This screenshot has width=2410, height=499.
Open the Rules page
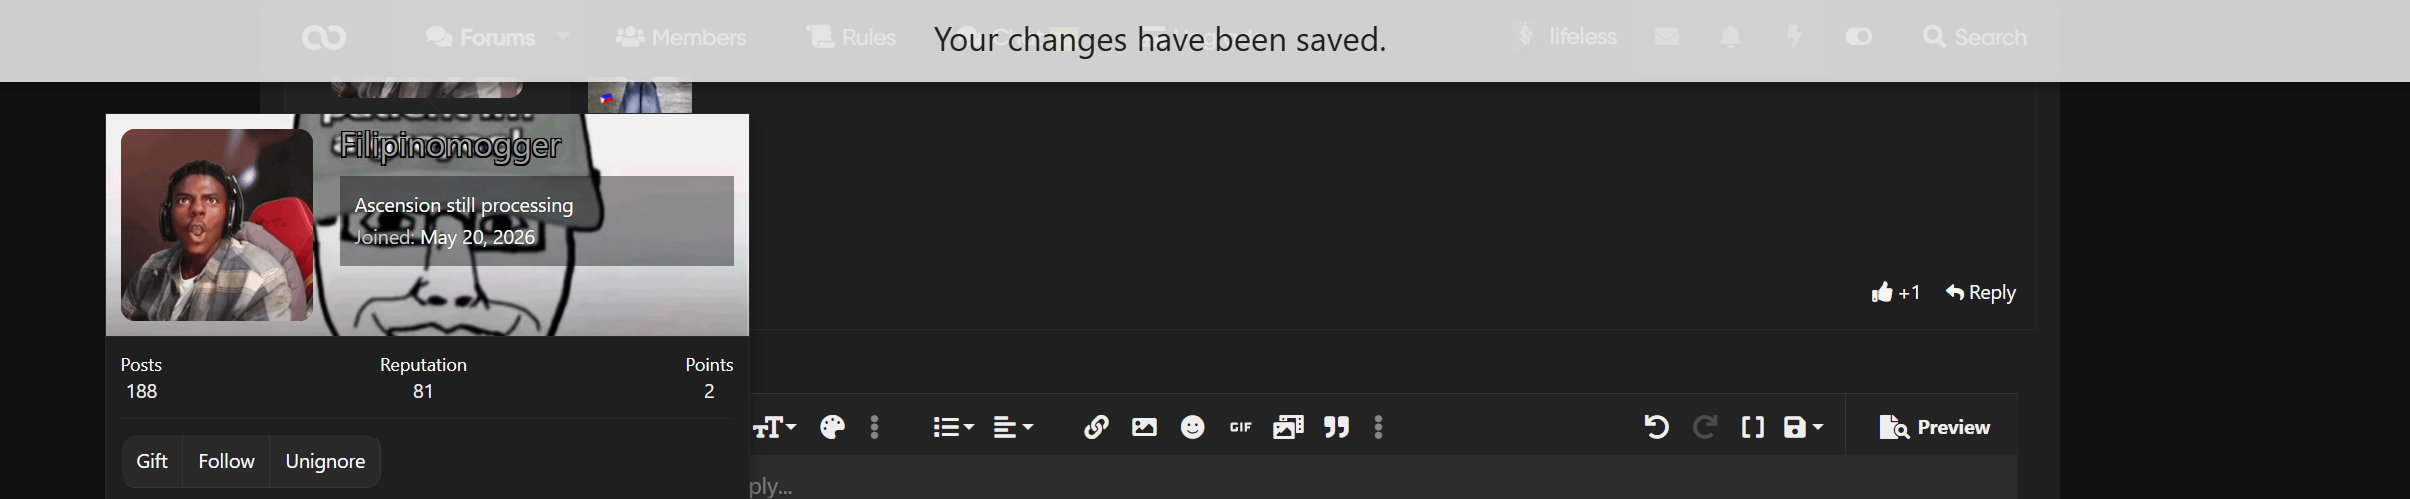851,37
